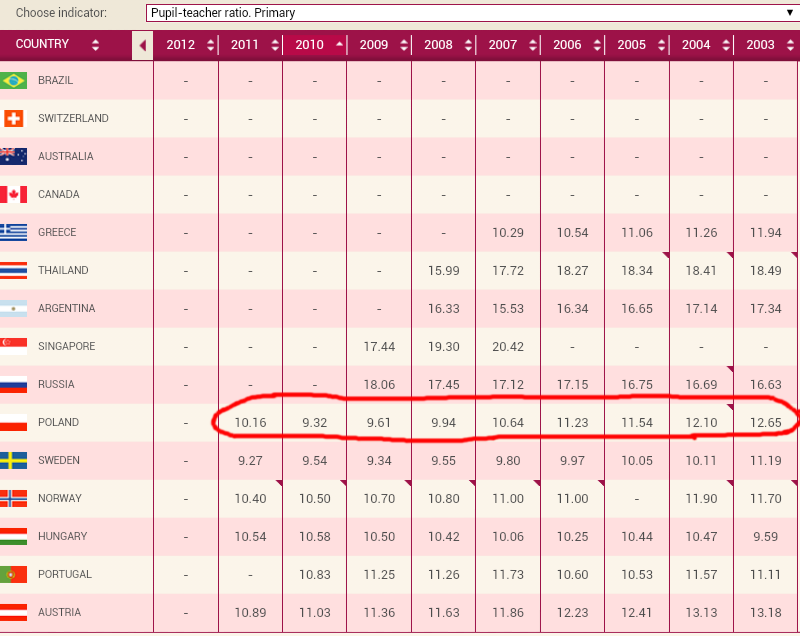Image resolution: width=800 pixels, height=636 pixels.
Task: Open the SINGAPORE country row label
Action: coord(66,347)
